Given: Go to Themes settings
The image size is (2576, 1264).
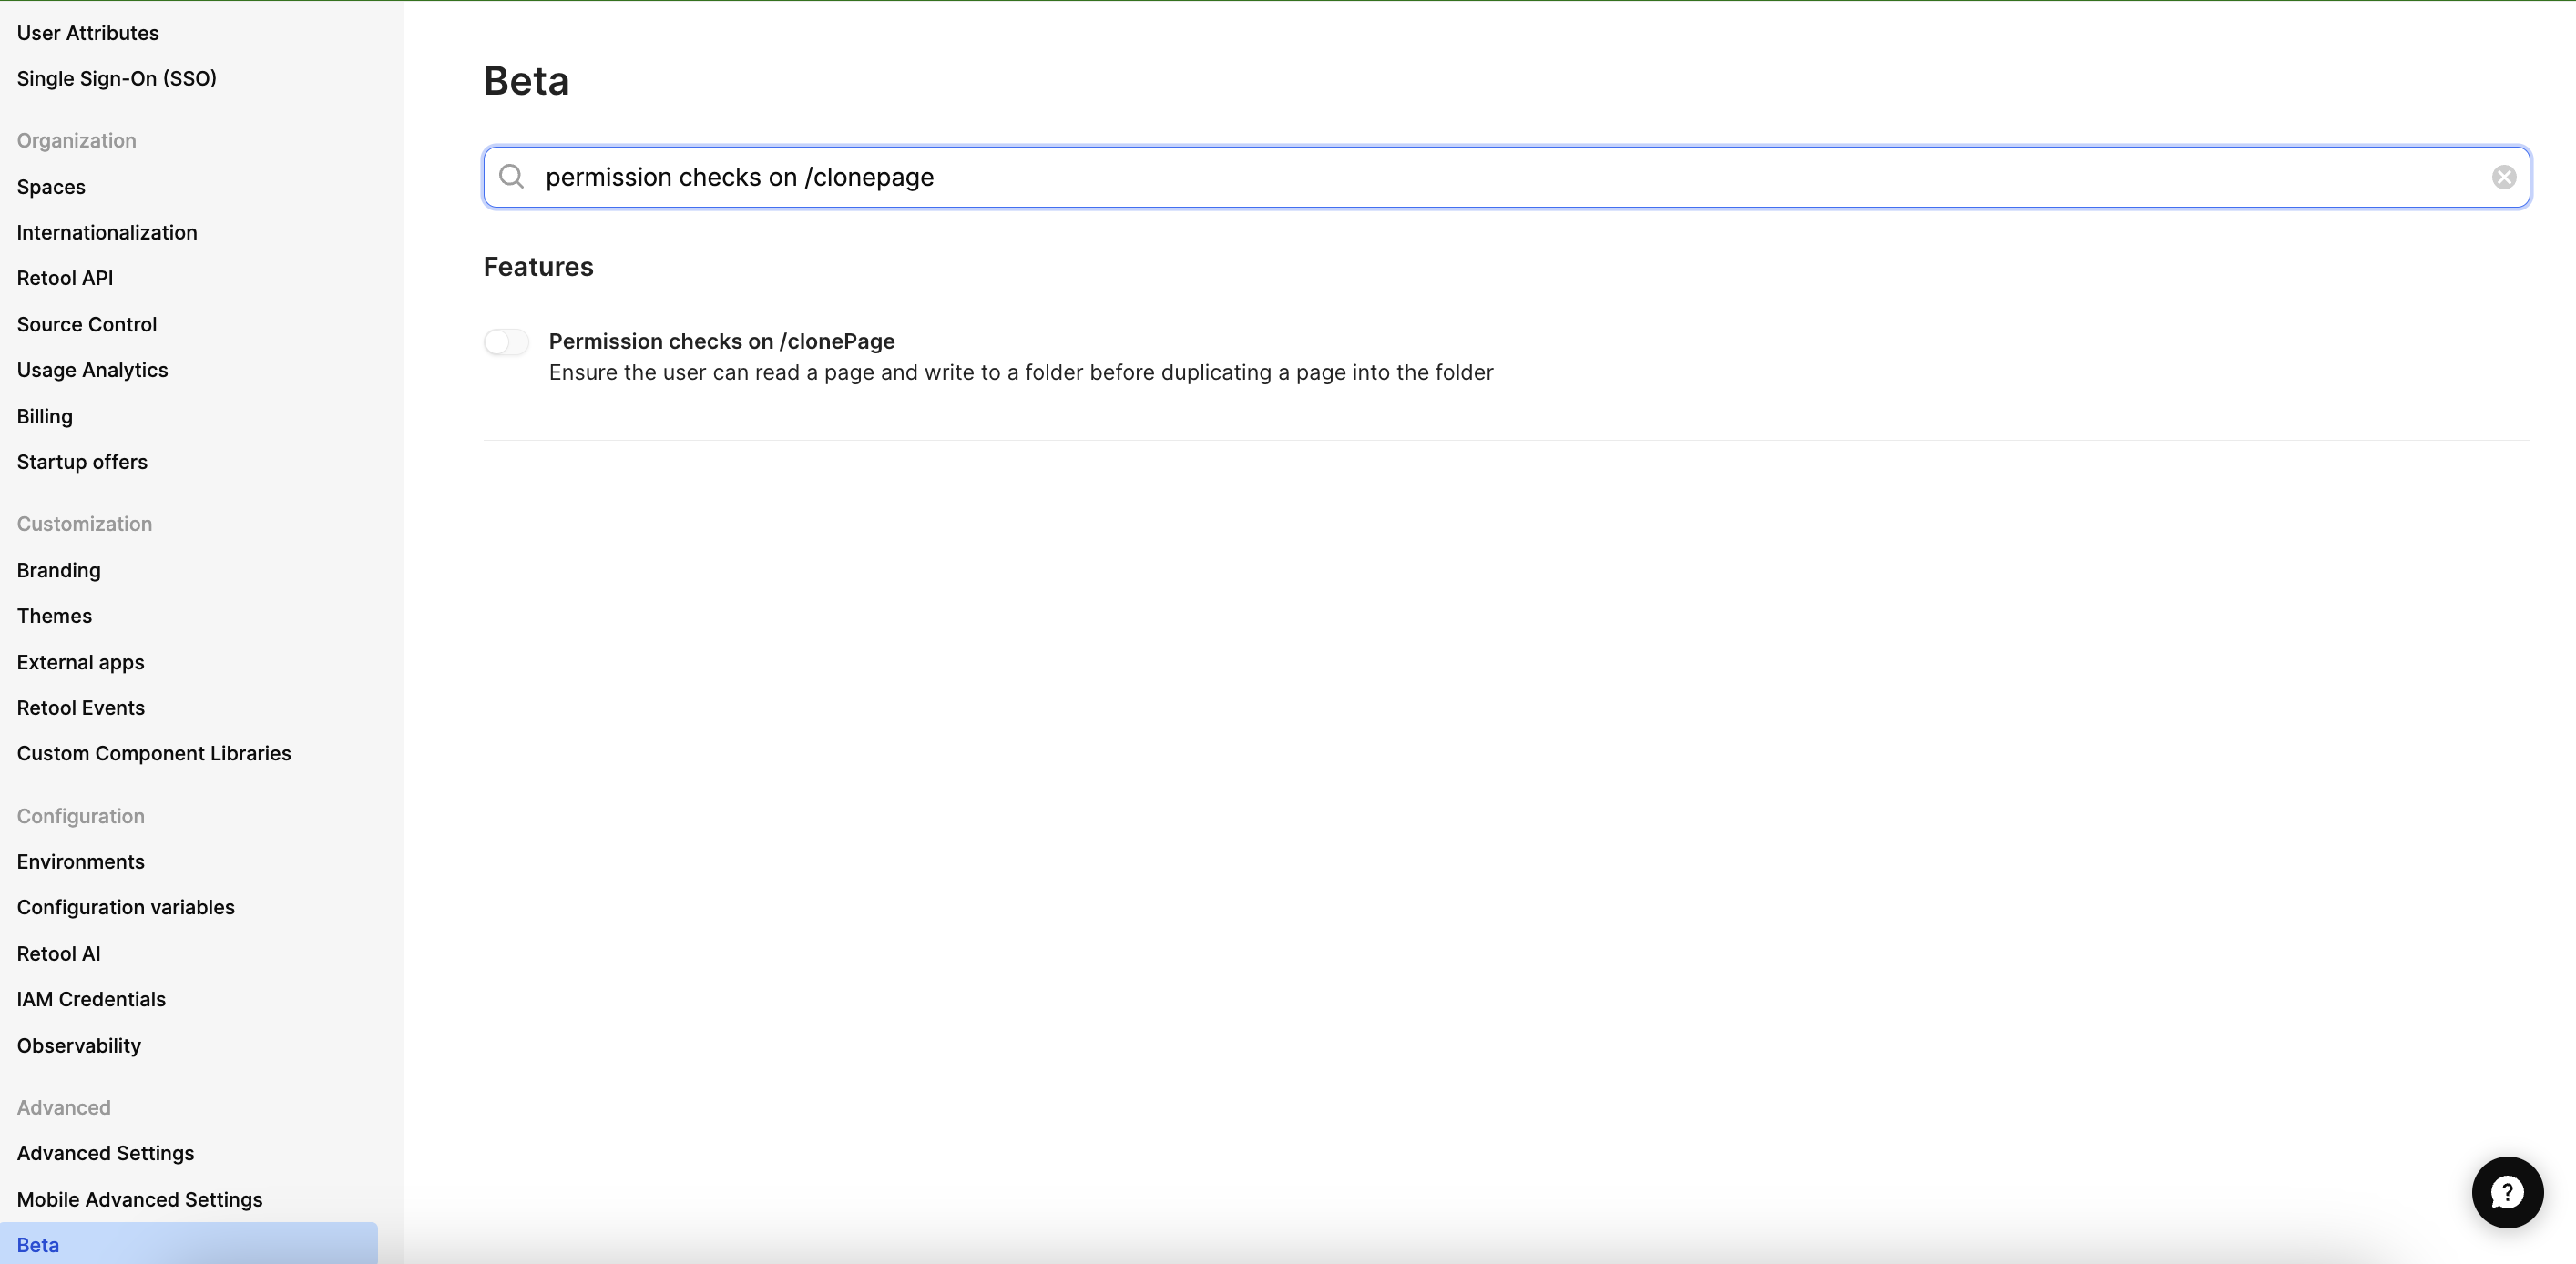Looking at the screenshot, I should 54,616.
